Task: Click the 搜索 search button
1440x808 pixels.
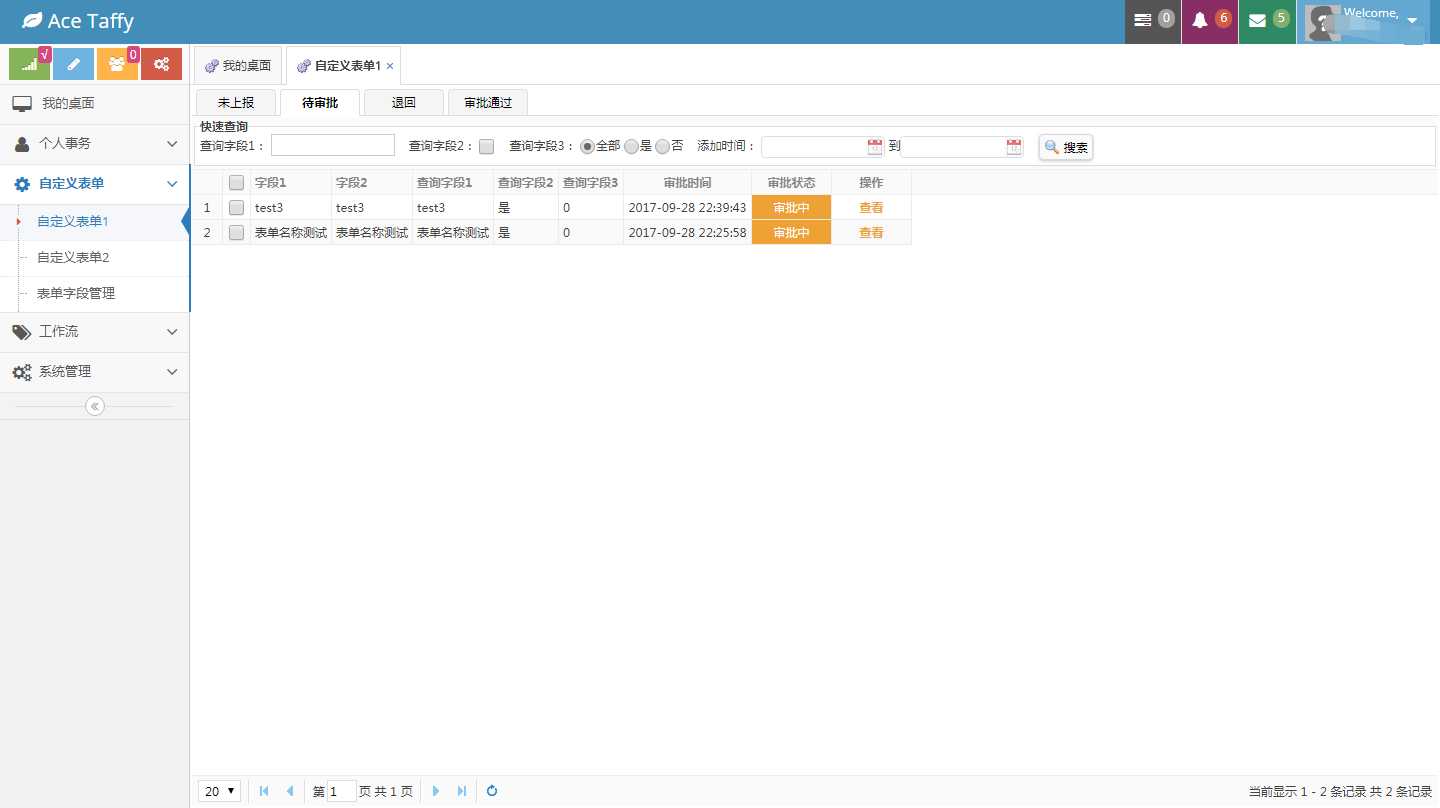Action: [x=1066, y=147]
